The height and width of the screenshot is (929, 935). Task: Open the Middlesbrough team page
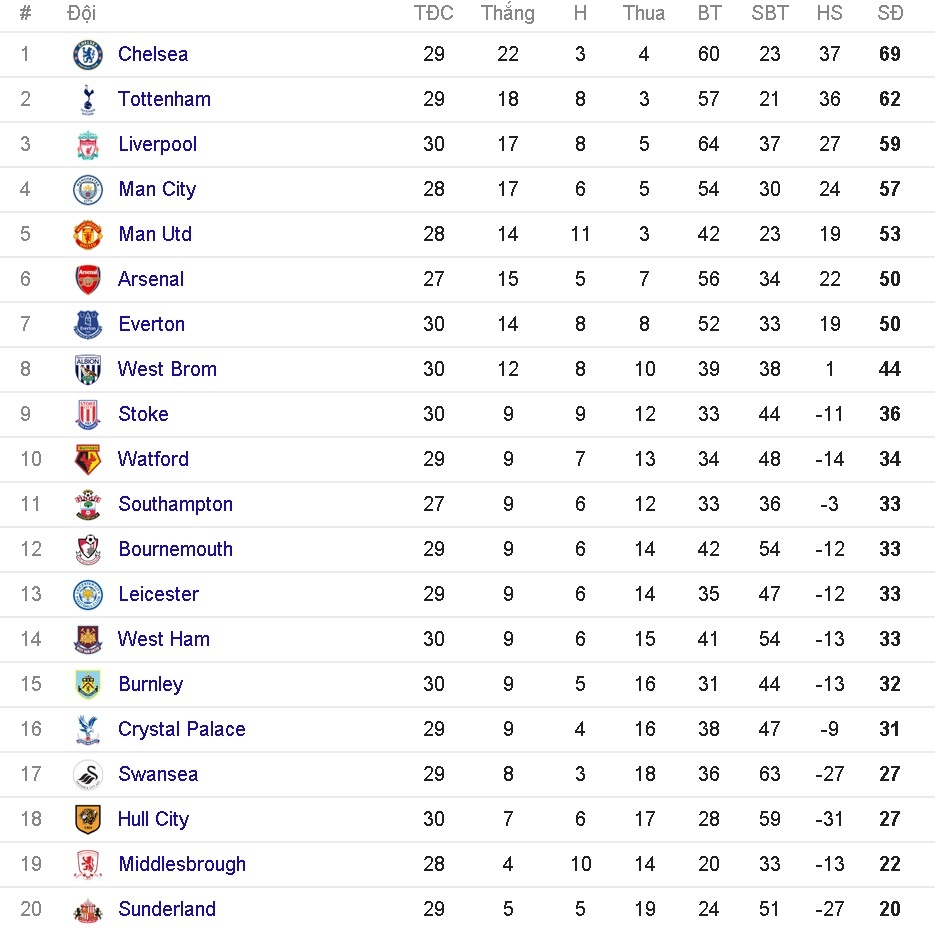tap(181, 864)
